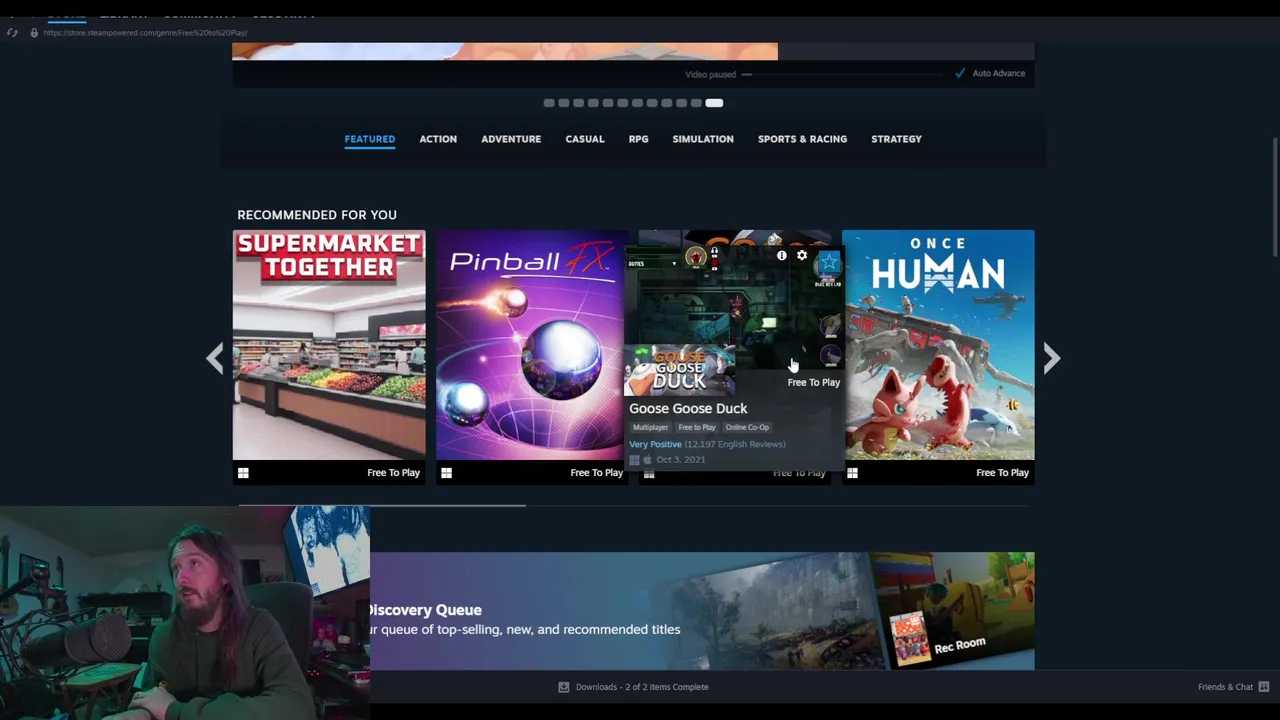Screen dimensions: 1280x720
Task: Click the padlock icon beside the URL
Action: [x=34, y=32]
